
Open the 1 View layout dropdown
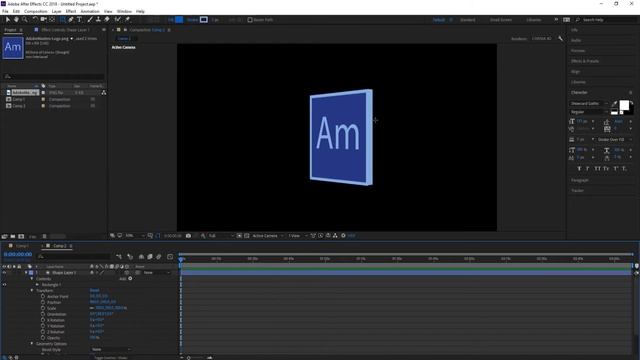pos(298,236)
